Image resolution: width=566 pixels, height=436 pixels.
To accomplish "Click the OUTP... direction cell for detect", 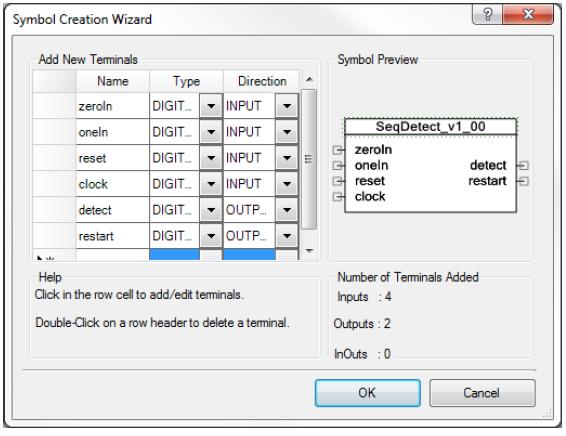I will pyautogui.click(x=249, y=210).
